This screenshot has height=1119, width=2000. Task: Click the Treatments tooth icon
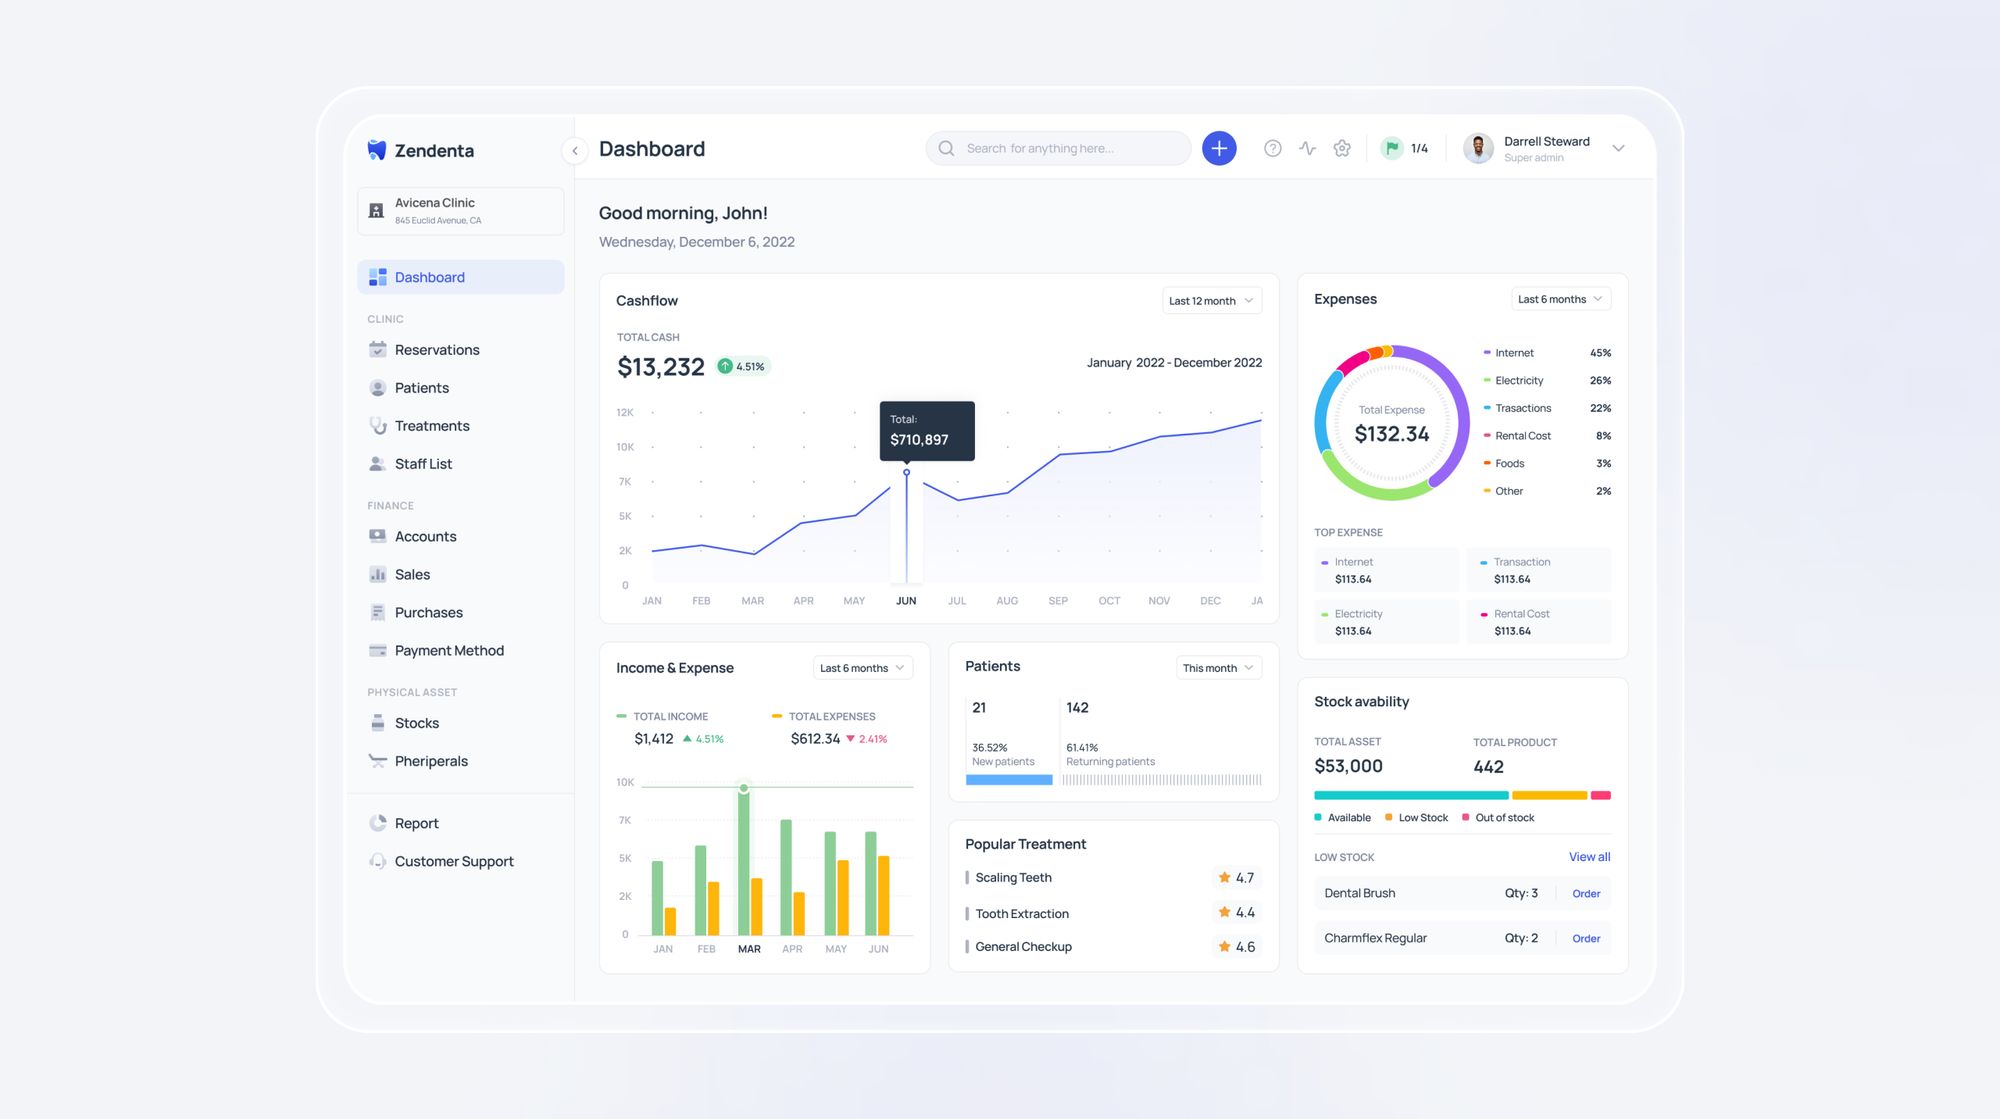(378, 425)
